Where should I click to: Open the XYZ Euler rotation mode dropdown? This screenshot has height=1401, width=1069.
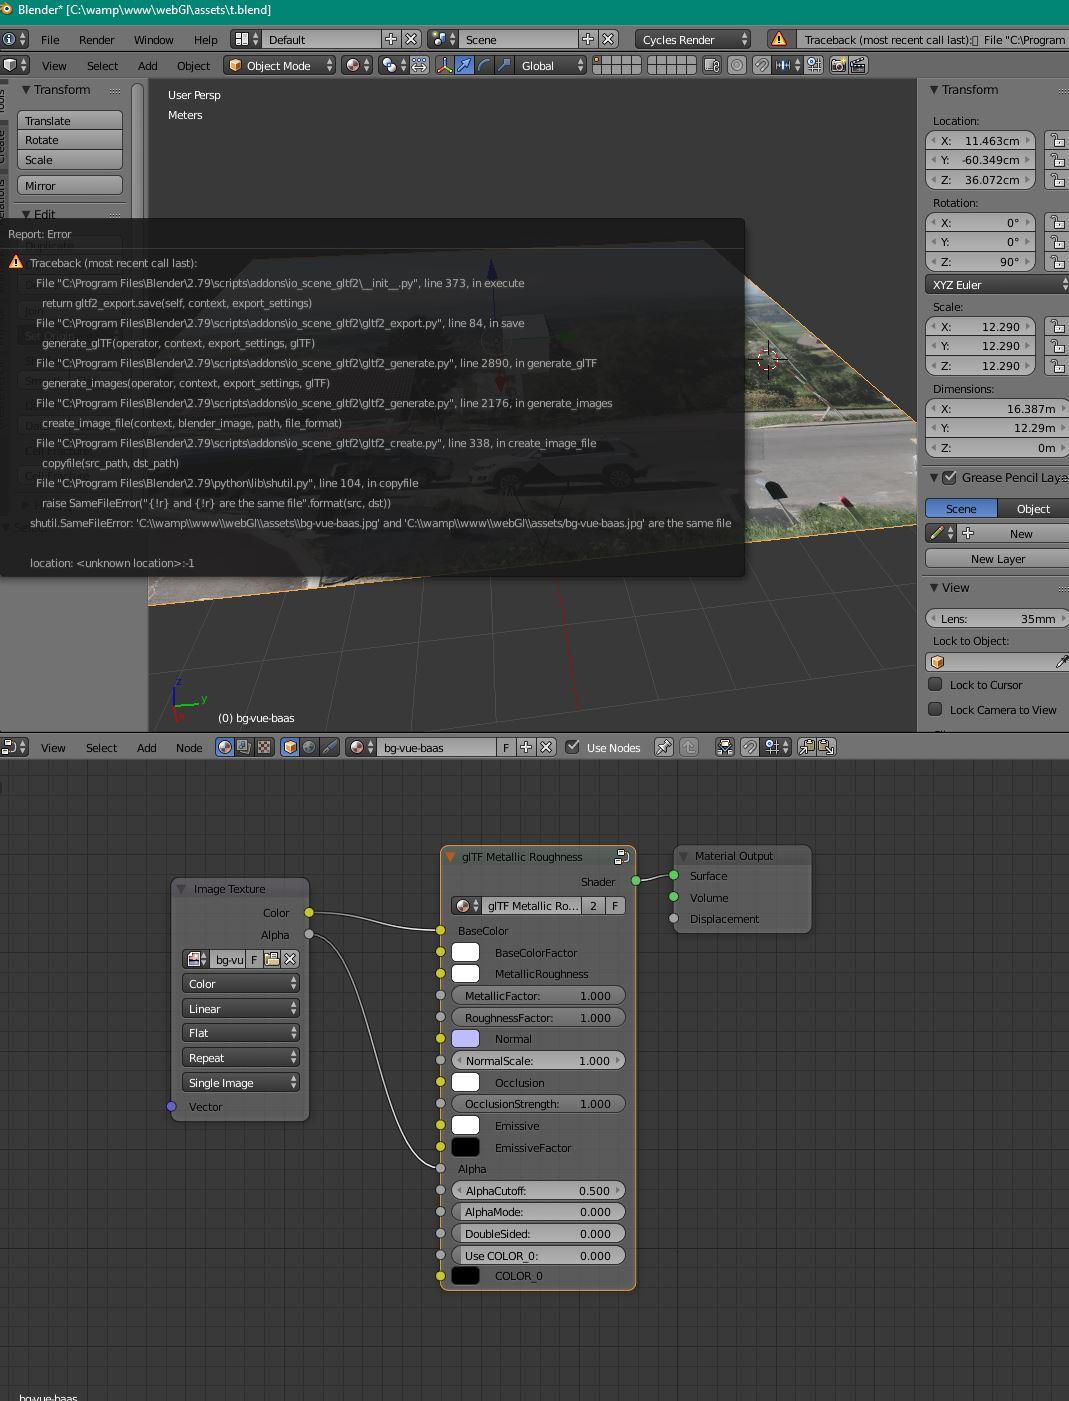pyautogui.click(x=998, y=285)
